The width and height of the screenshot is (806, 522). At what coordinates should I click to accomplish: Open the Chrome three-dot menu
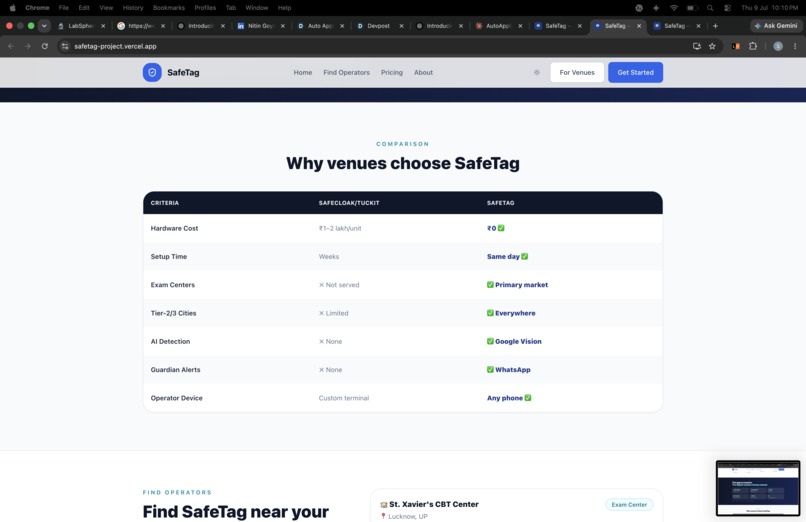(795, 46)
